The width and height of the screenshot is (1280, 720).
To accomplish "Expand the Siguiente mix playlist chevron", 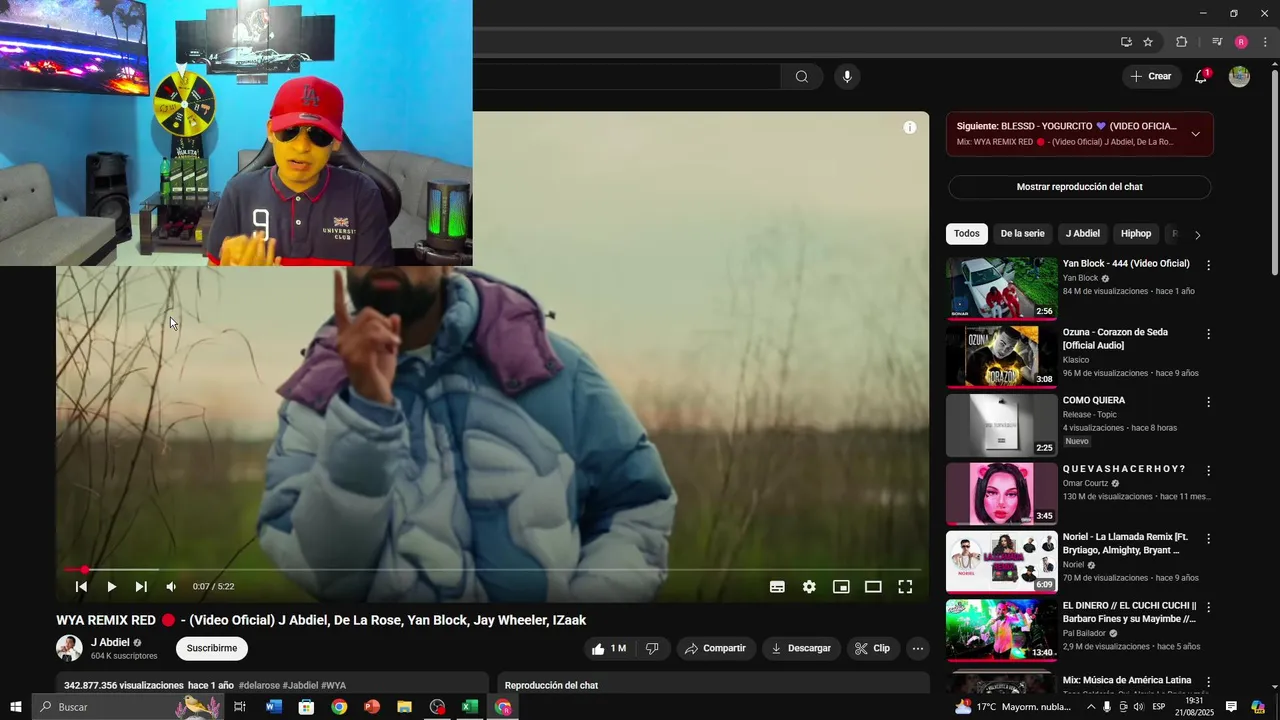I will tap(1195, 134).
